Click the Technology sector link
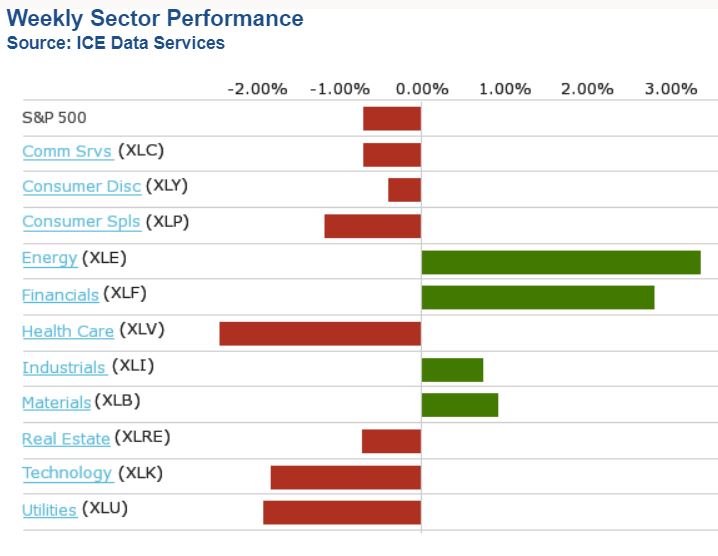Image resolution: width=718 pixels, height=556 pixels. point(67,474)
